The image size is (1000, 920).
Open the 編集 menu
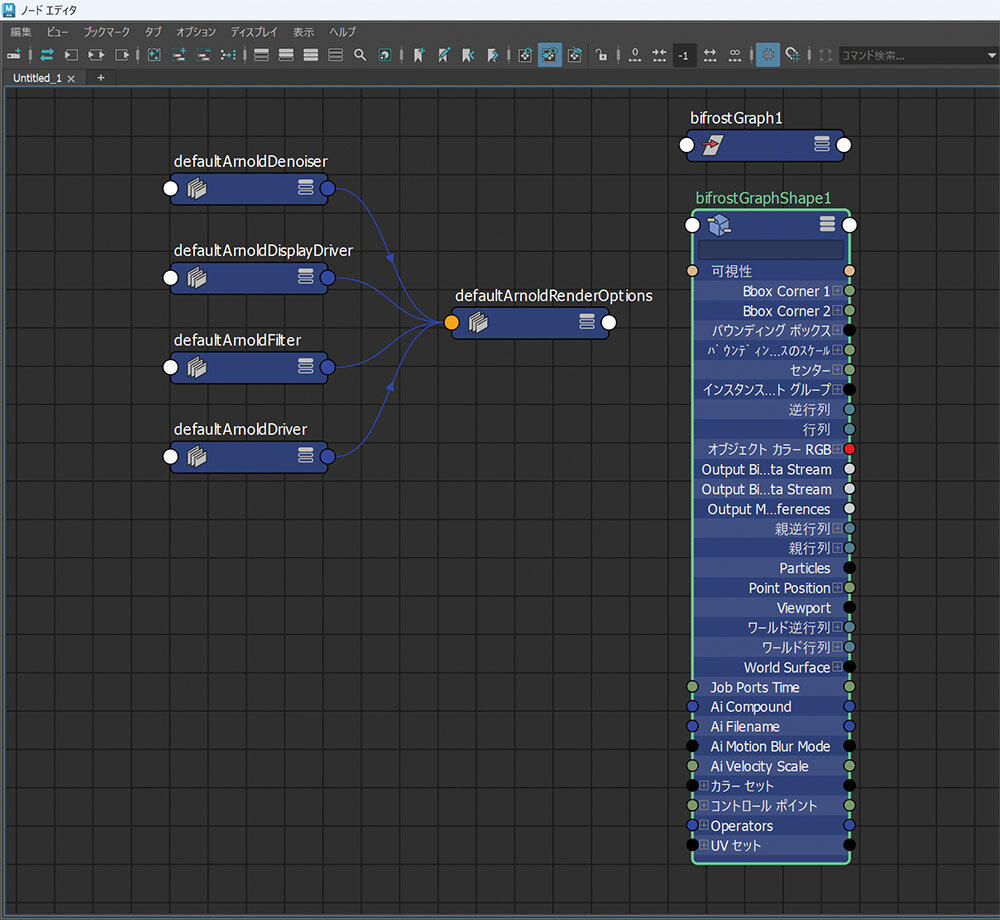[20, 32]
